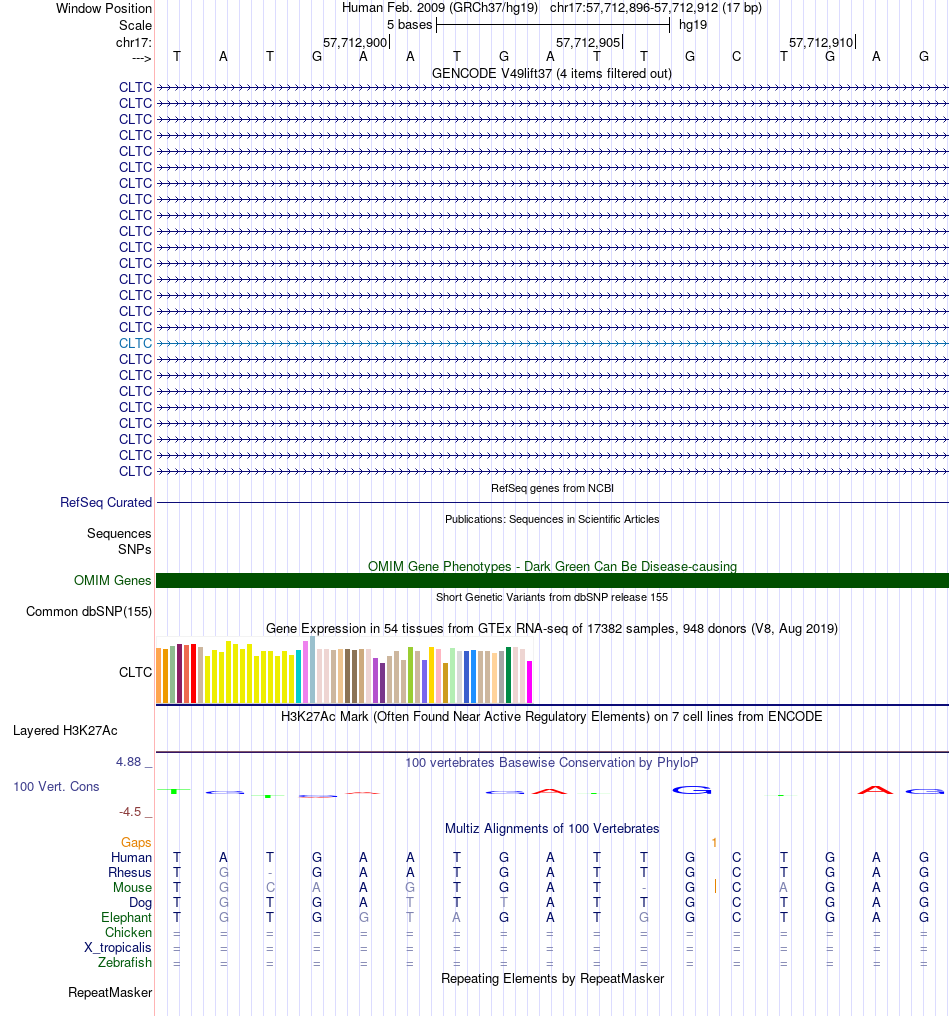950x1016 pixels.
Task: Click the 57,712,910 position marker
Action: (822, 43)
